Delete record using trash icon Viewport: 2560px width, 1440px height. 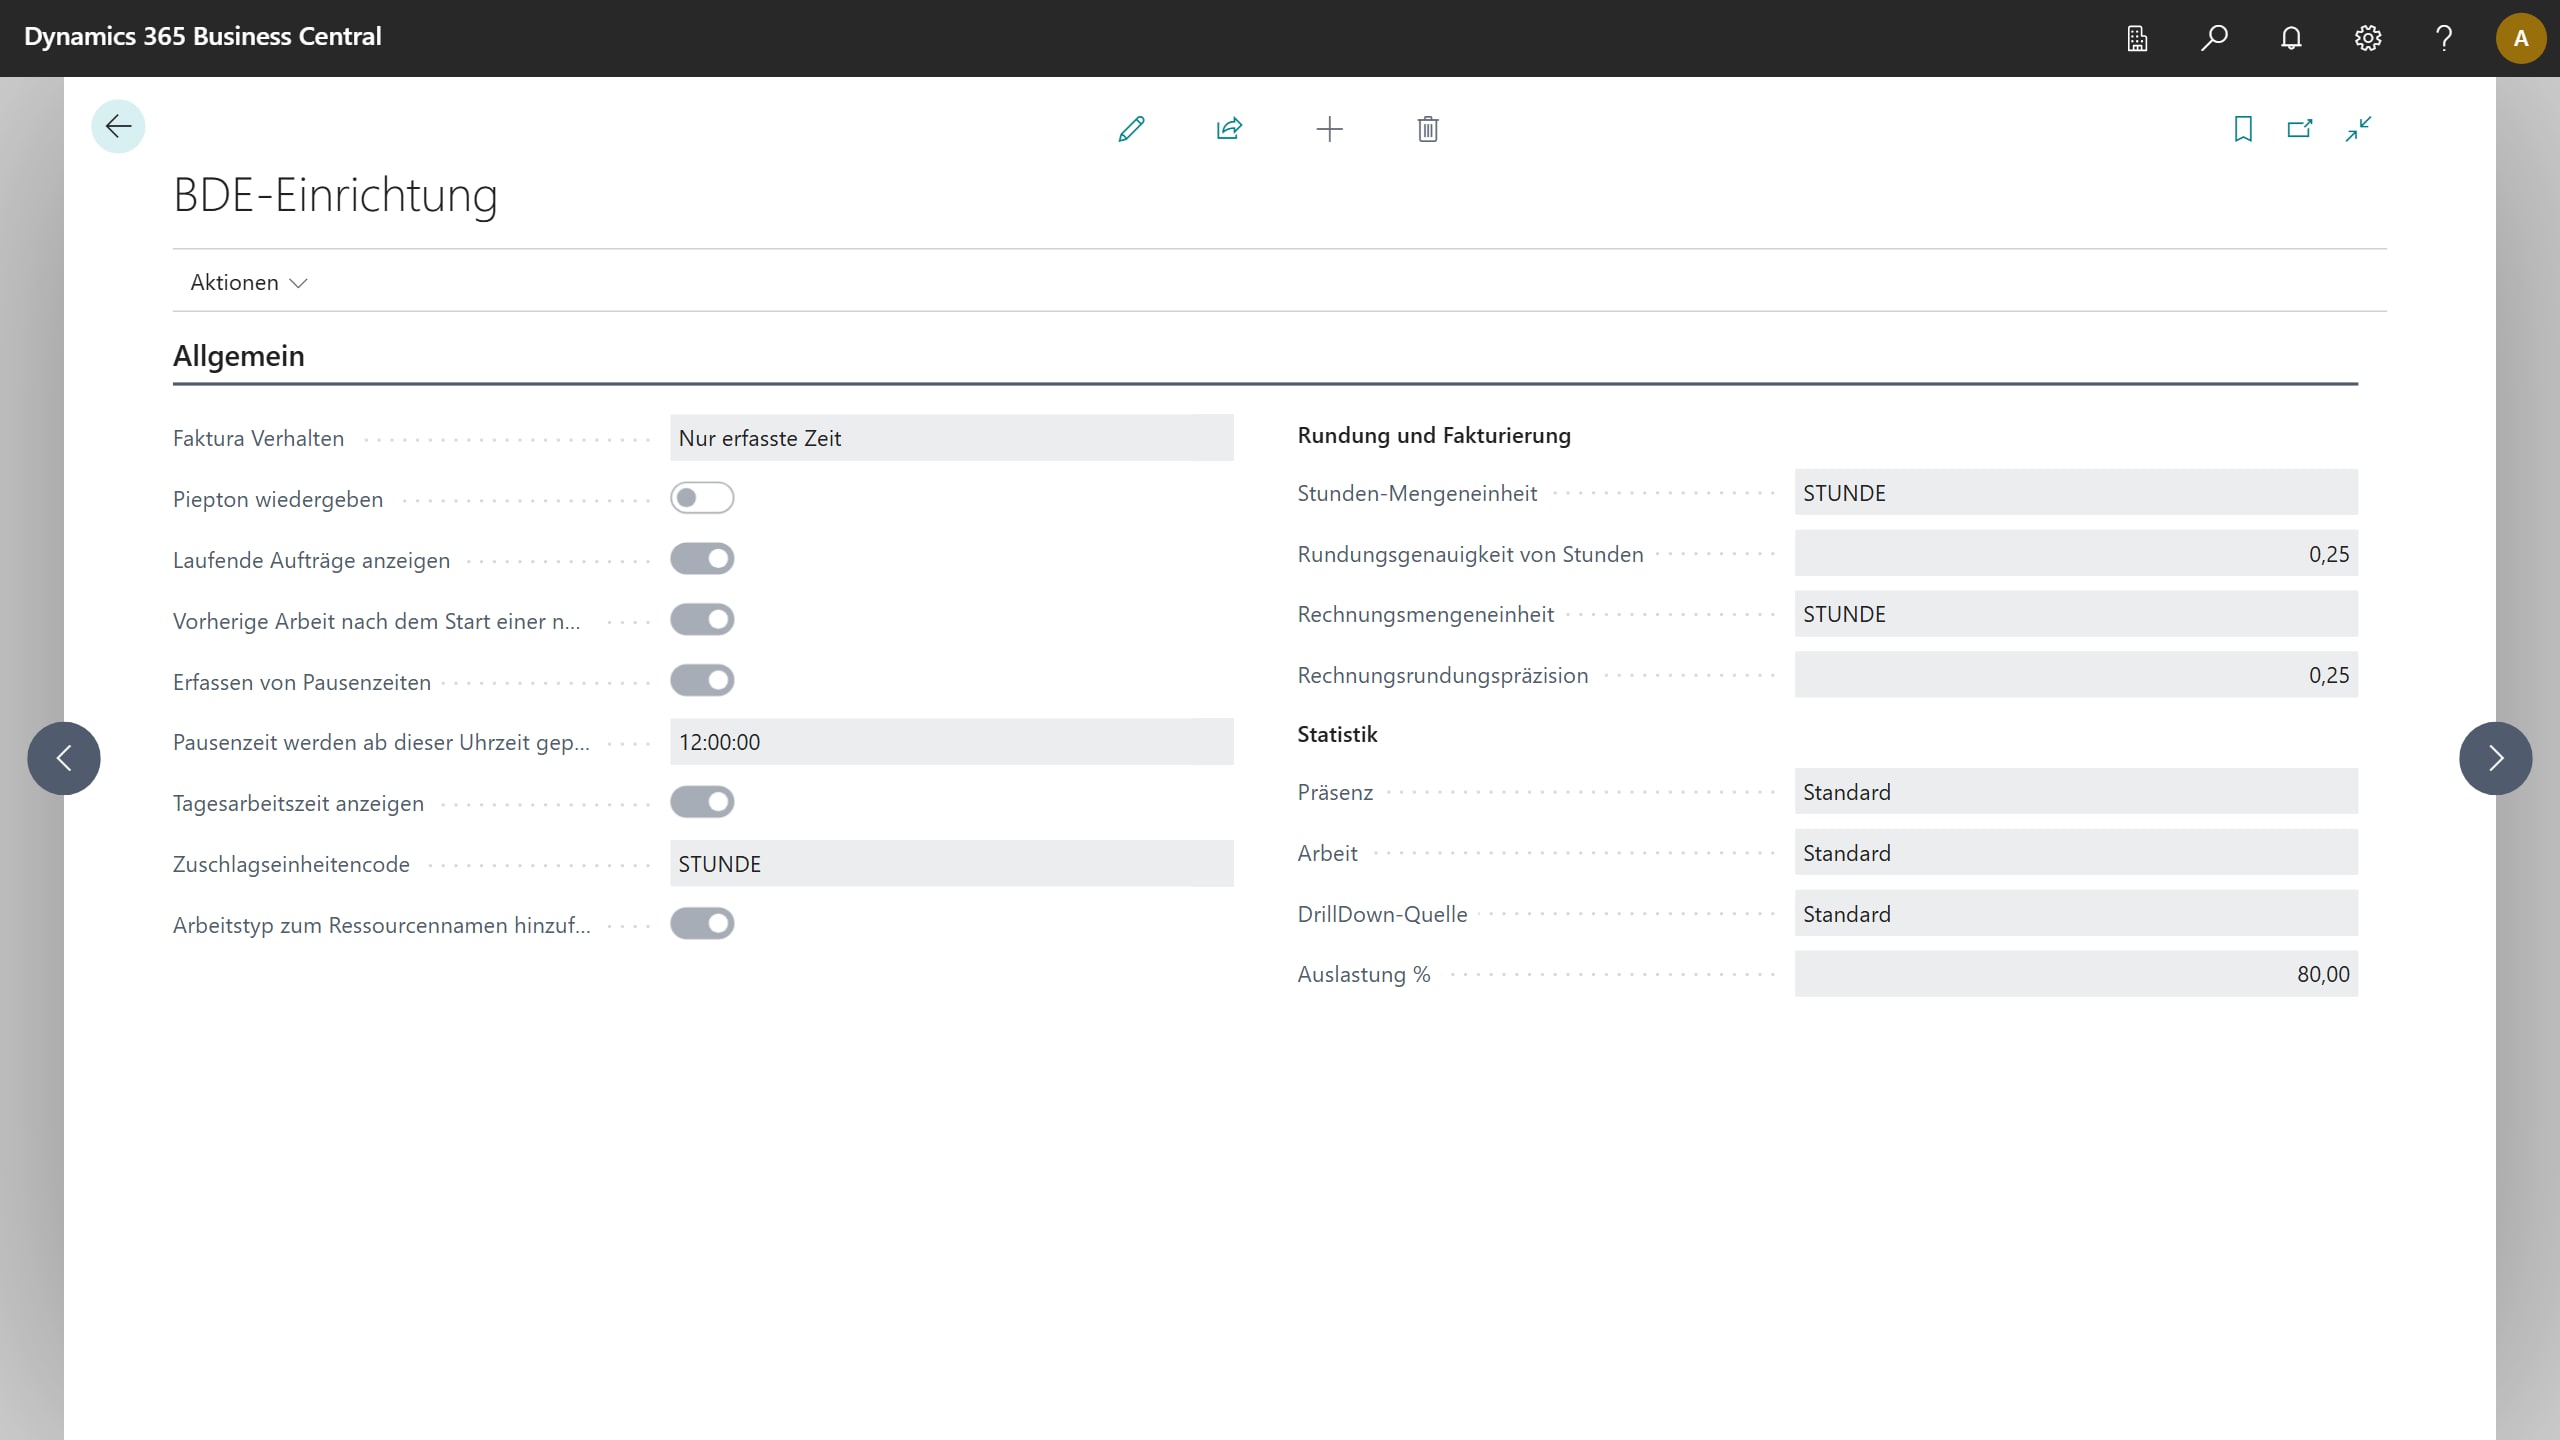1428,129
